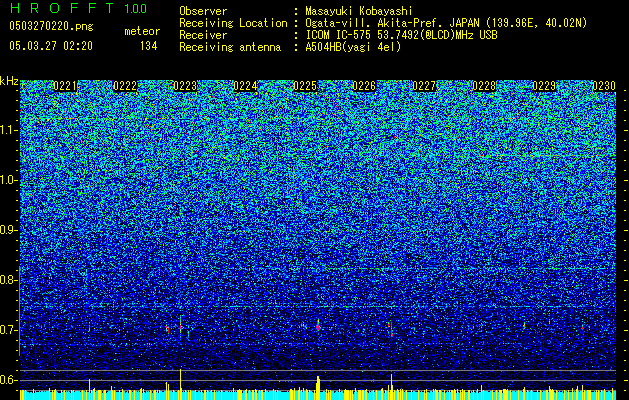Screen dimensions: 629x400
Task: Click the 0.6 kHz axis label
Action: tap(7, 380)
